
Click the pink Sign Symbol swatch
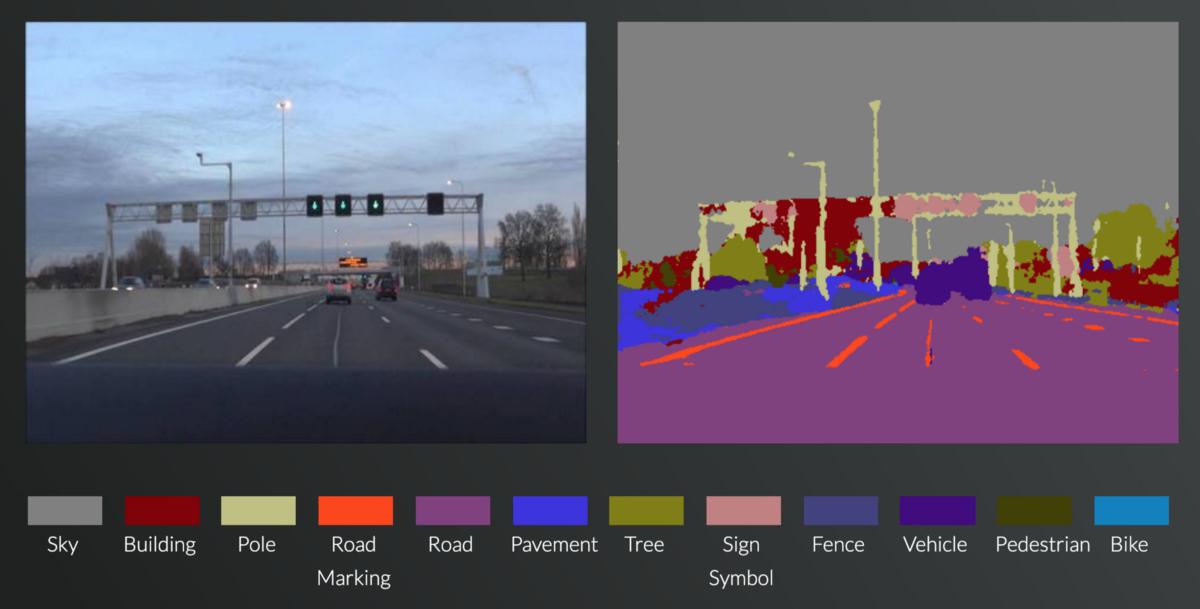tap(743, 511)
